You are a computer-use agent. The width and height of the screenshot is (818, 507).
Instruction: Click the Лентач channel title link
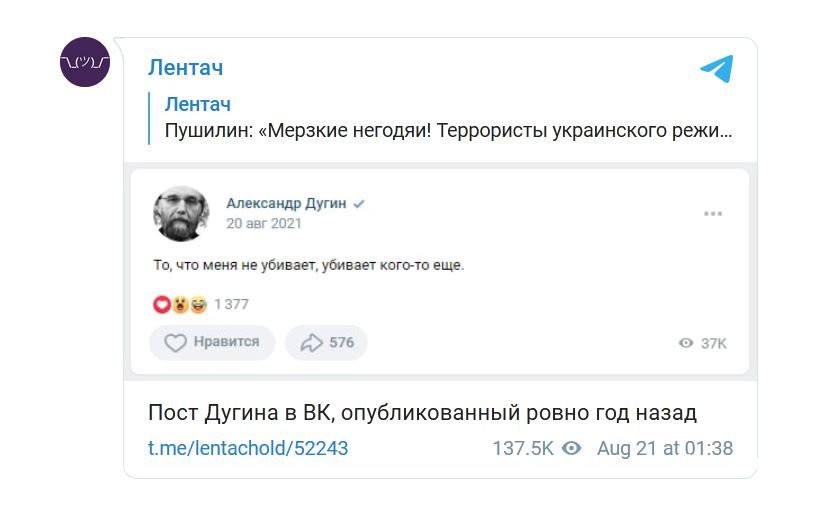(x=186, y=68)
